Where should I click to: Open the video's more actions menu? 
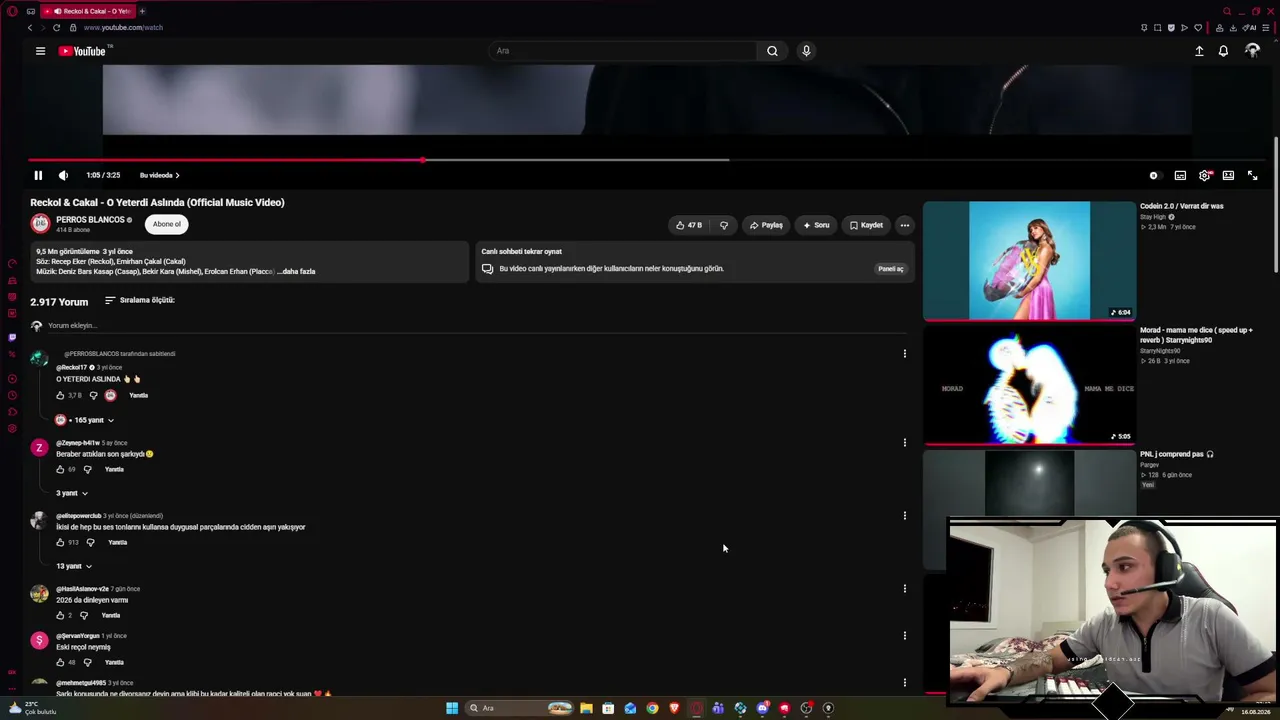[904, 225]
